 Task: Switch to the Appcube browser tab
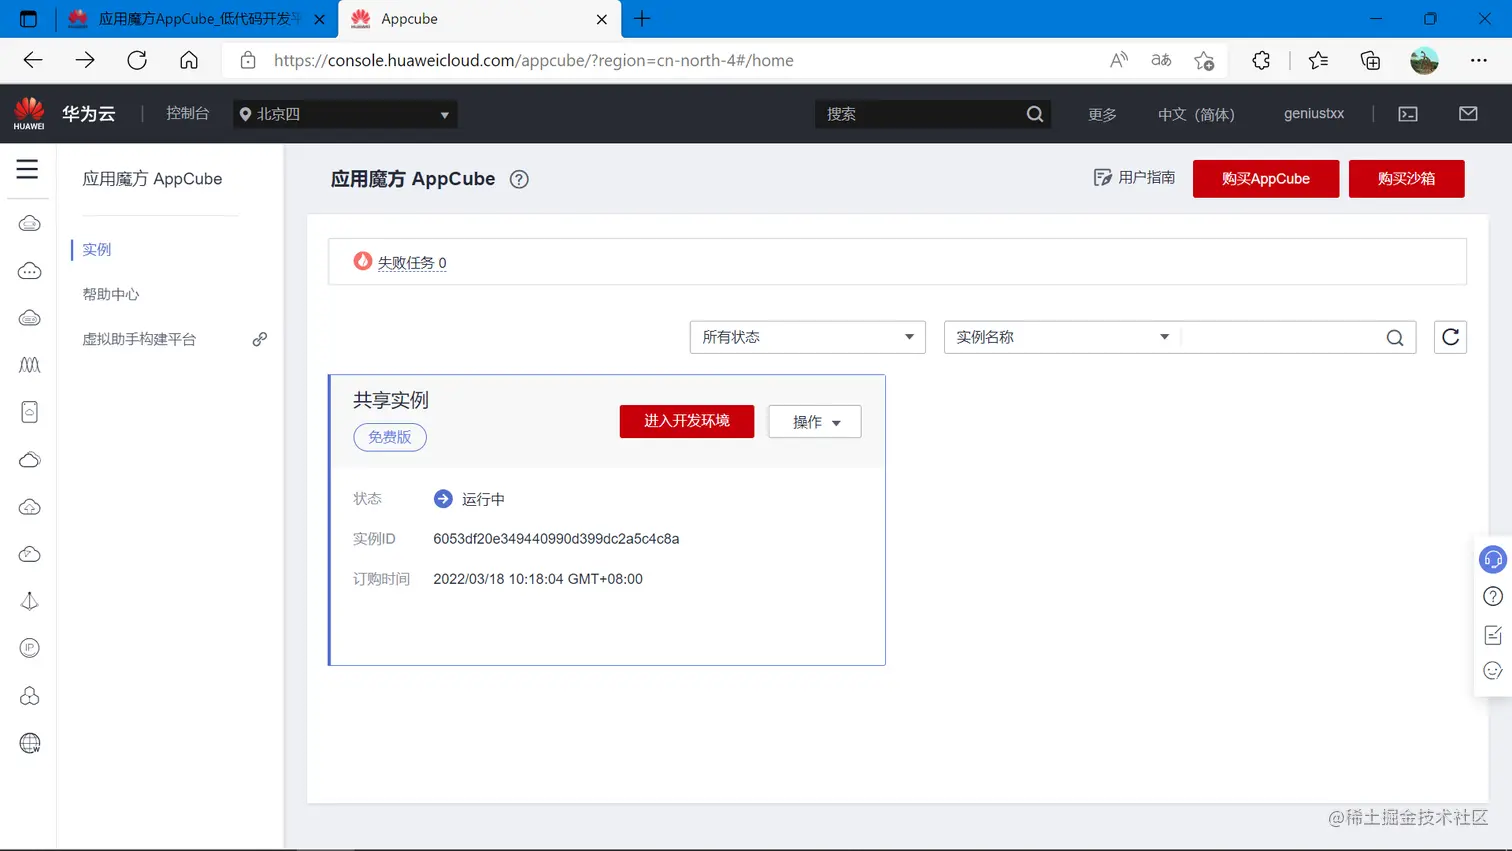pyautogui.click(x=480, y=19)
